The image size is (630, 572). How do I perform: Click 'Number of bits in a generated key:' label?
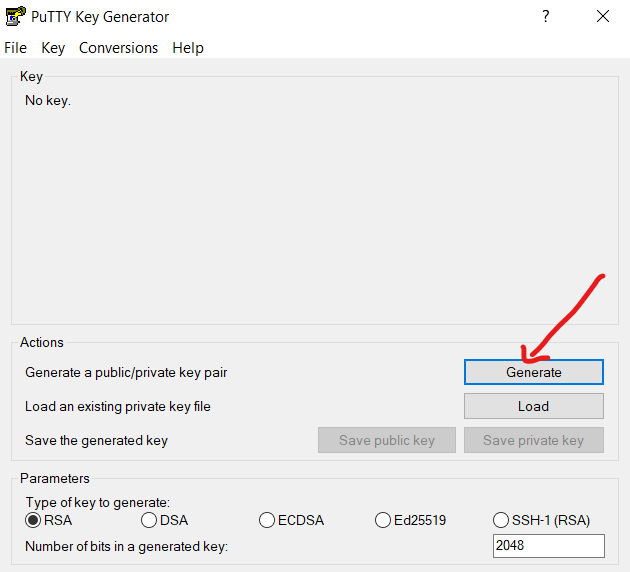pos(127,547)
